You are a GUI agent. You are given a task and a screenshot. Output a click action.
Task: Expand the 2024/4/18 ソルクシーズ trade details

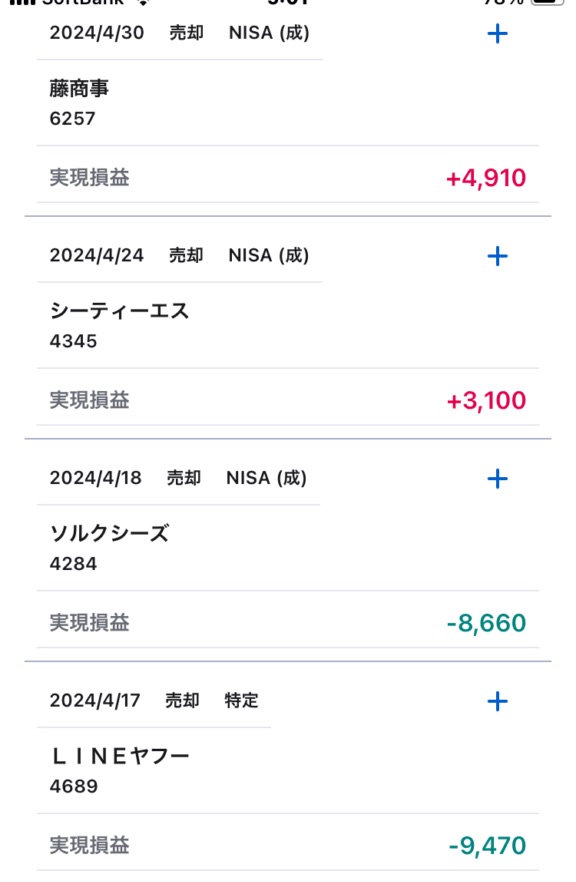coord(497,479)
